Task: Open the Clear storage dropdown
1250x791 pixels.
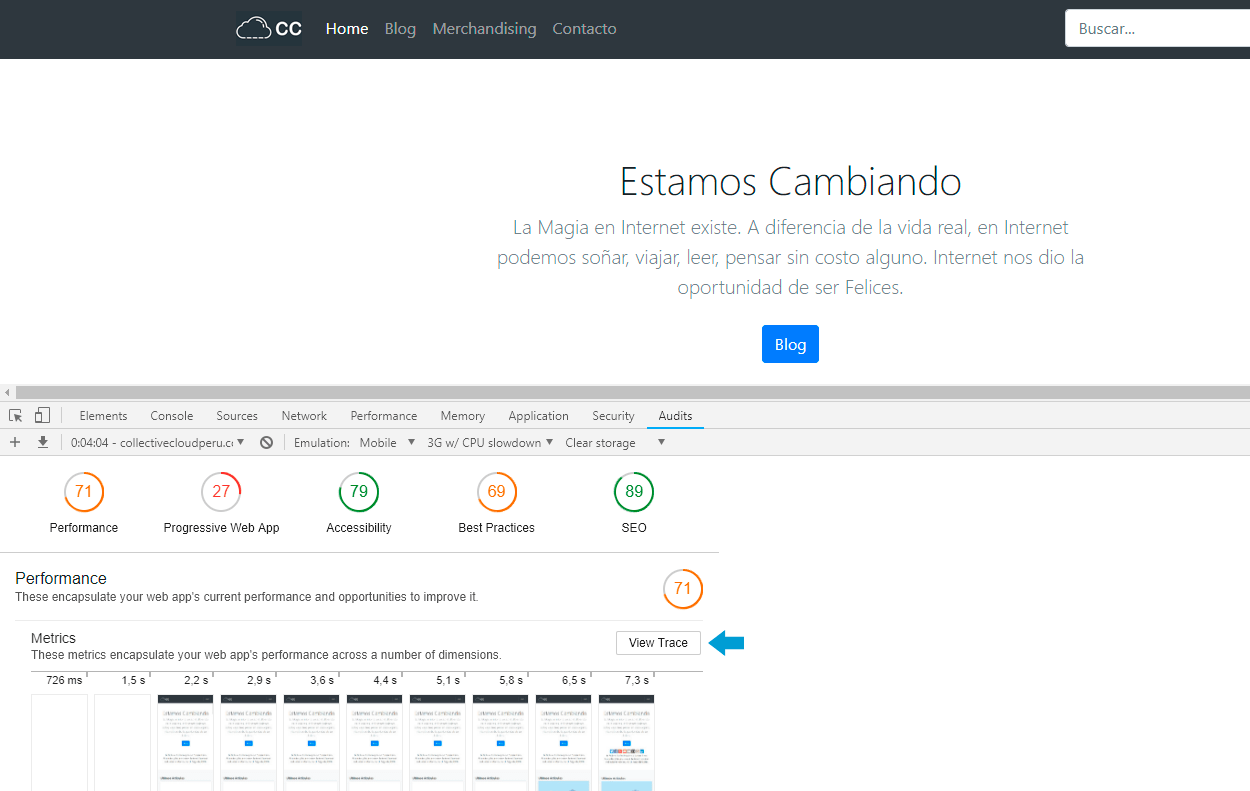Action: pos(615,442)
